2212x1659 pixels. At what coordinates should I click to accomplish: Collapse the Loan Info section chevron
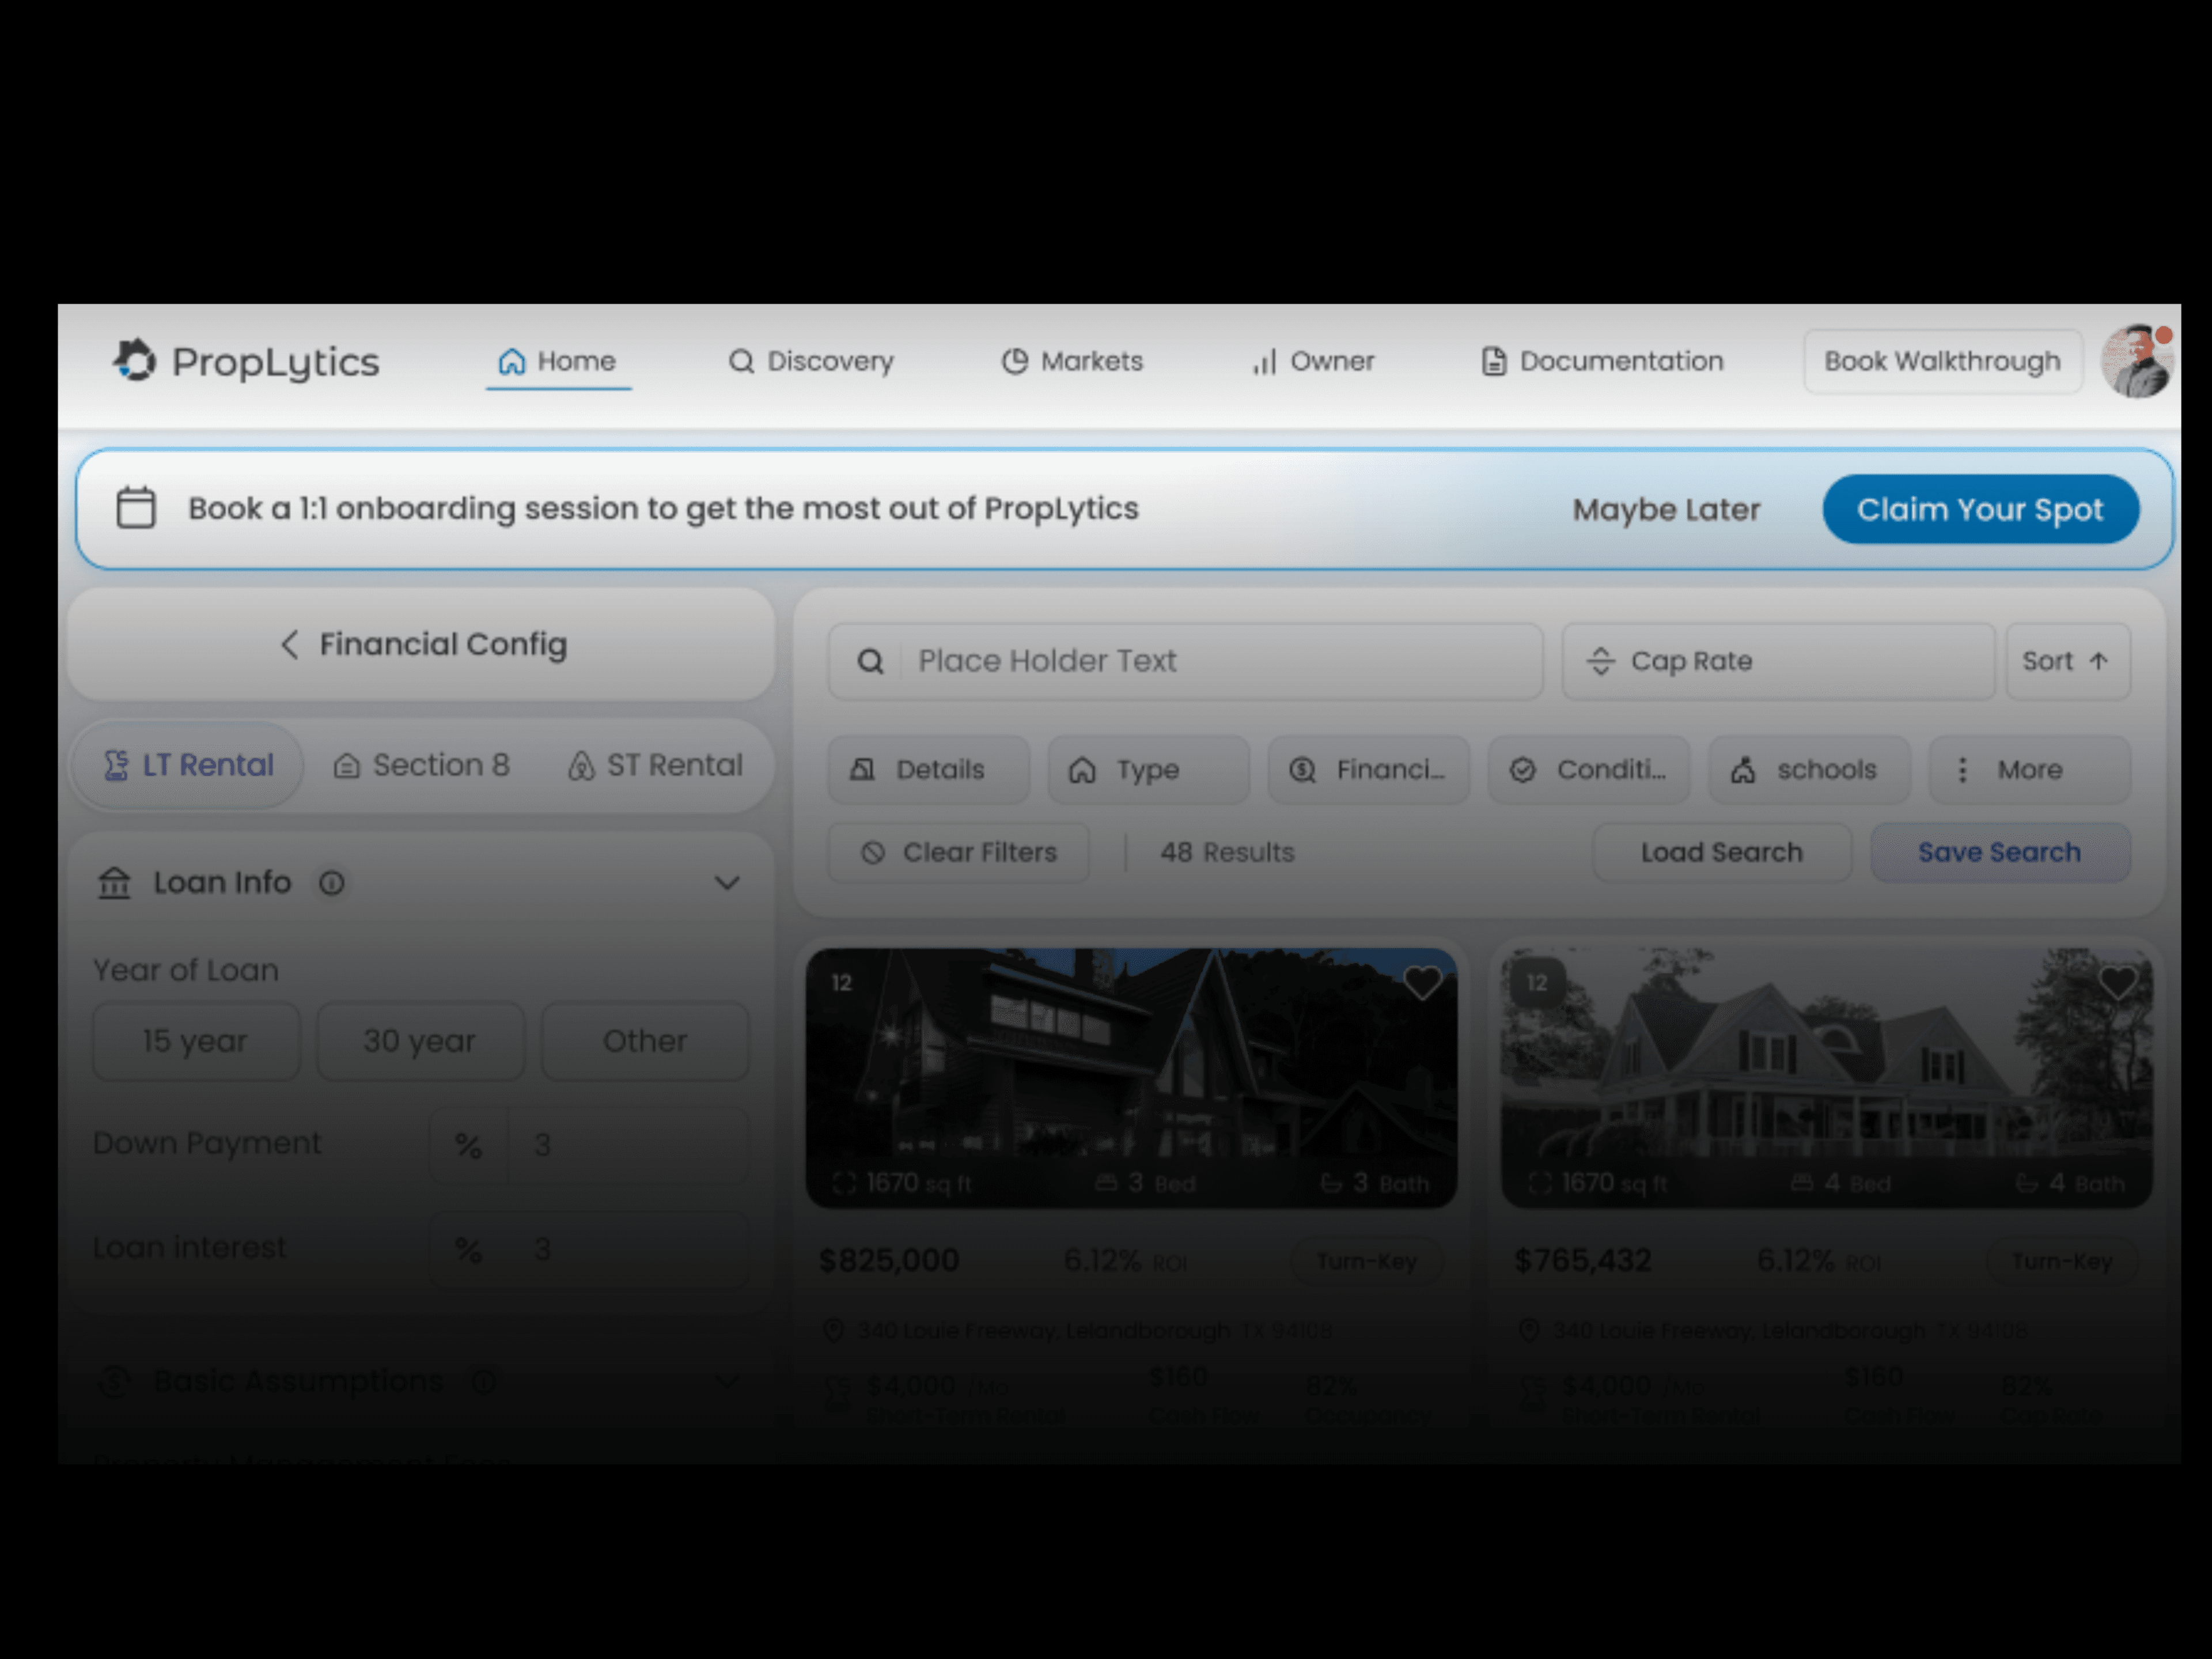coord(727,883)
